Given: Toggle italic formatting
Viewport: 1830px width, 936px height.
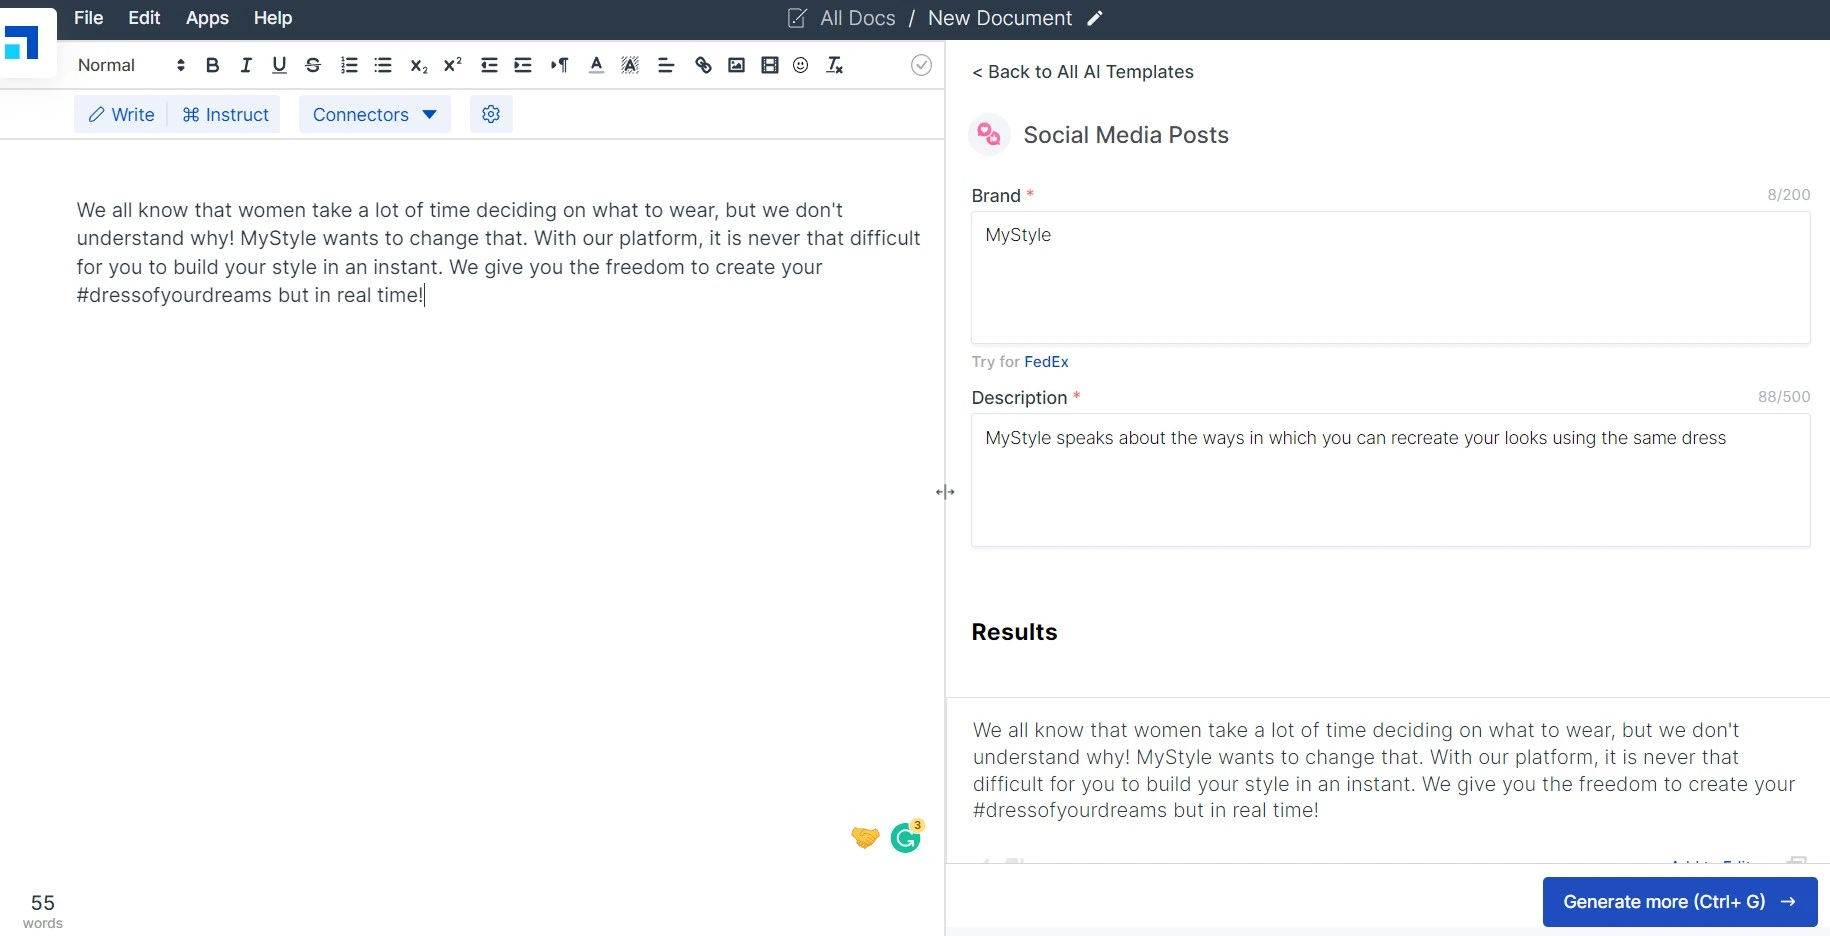Looking at the screenshot, I should [x=246, y=65].
